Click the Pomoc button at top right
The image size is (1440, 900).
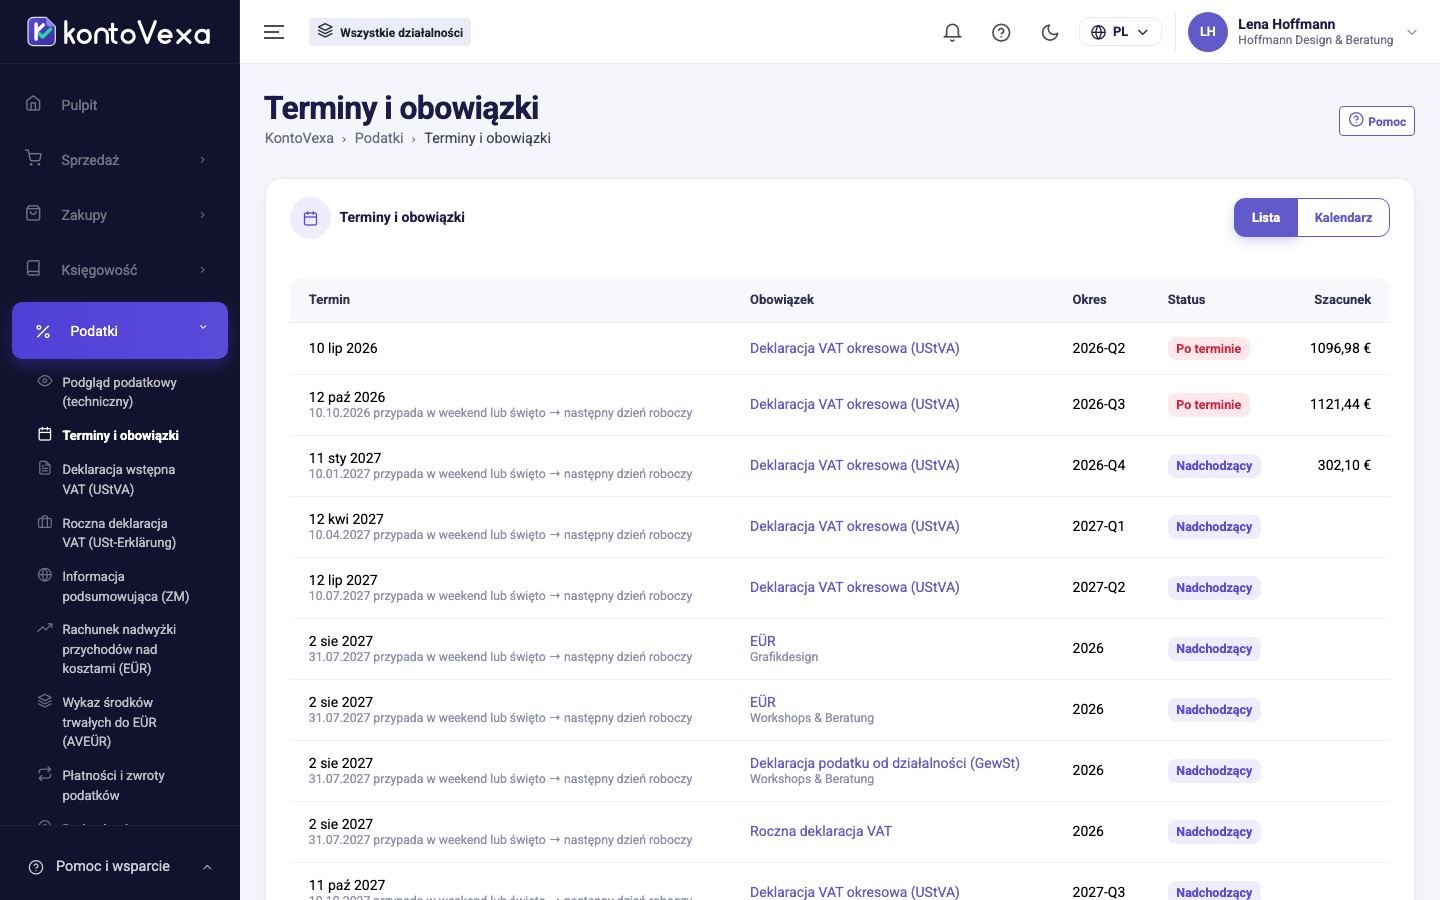(x=1377, y=121)
